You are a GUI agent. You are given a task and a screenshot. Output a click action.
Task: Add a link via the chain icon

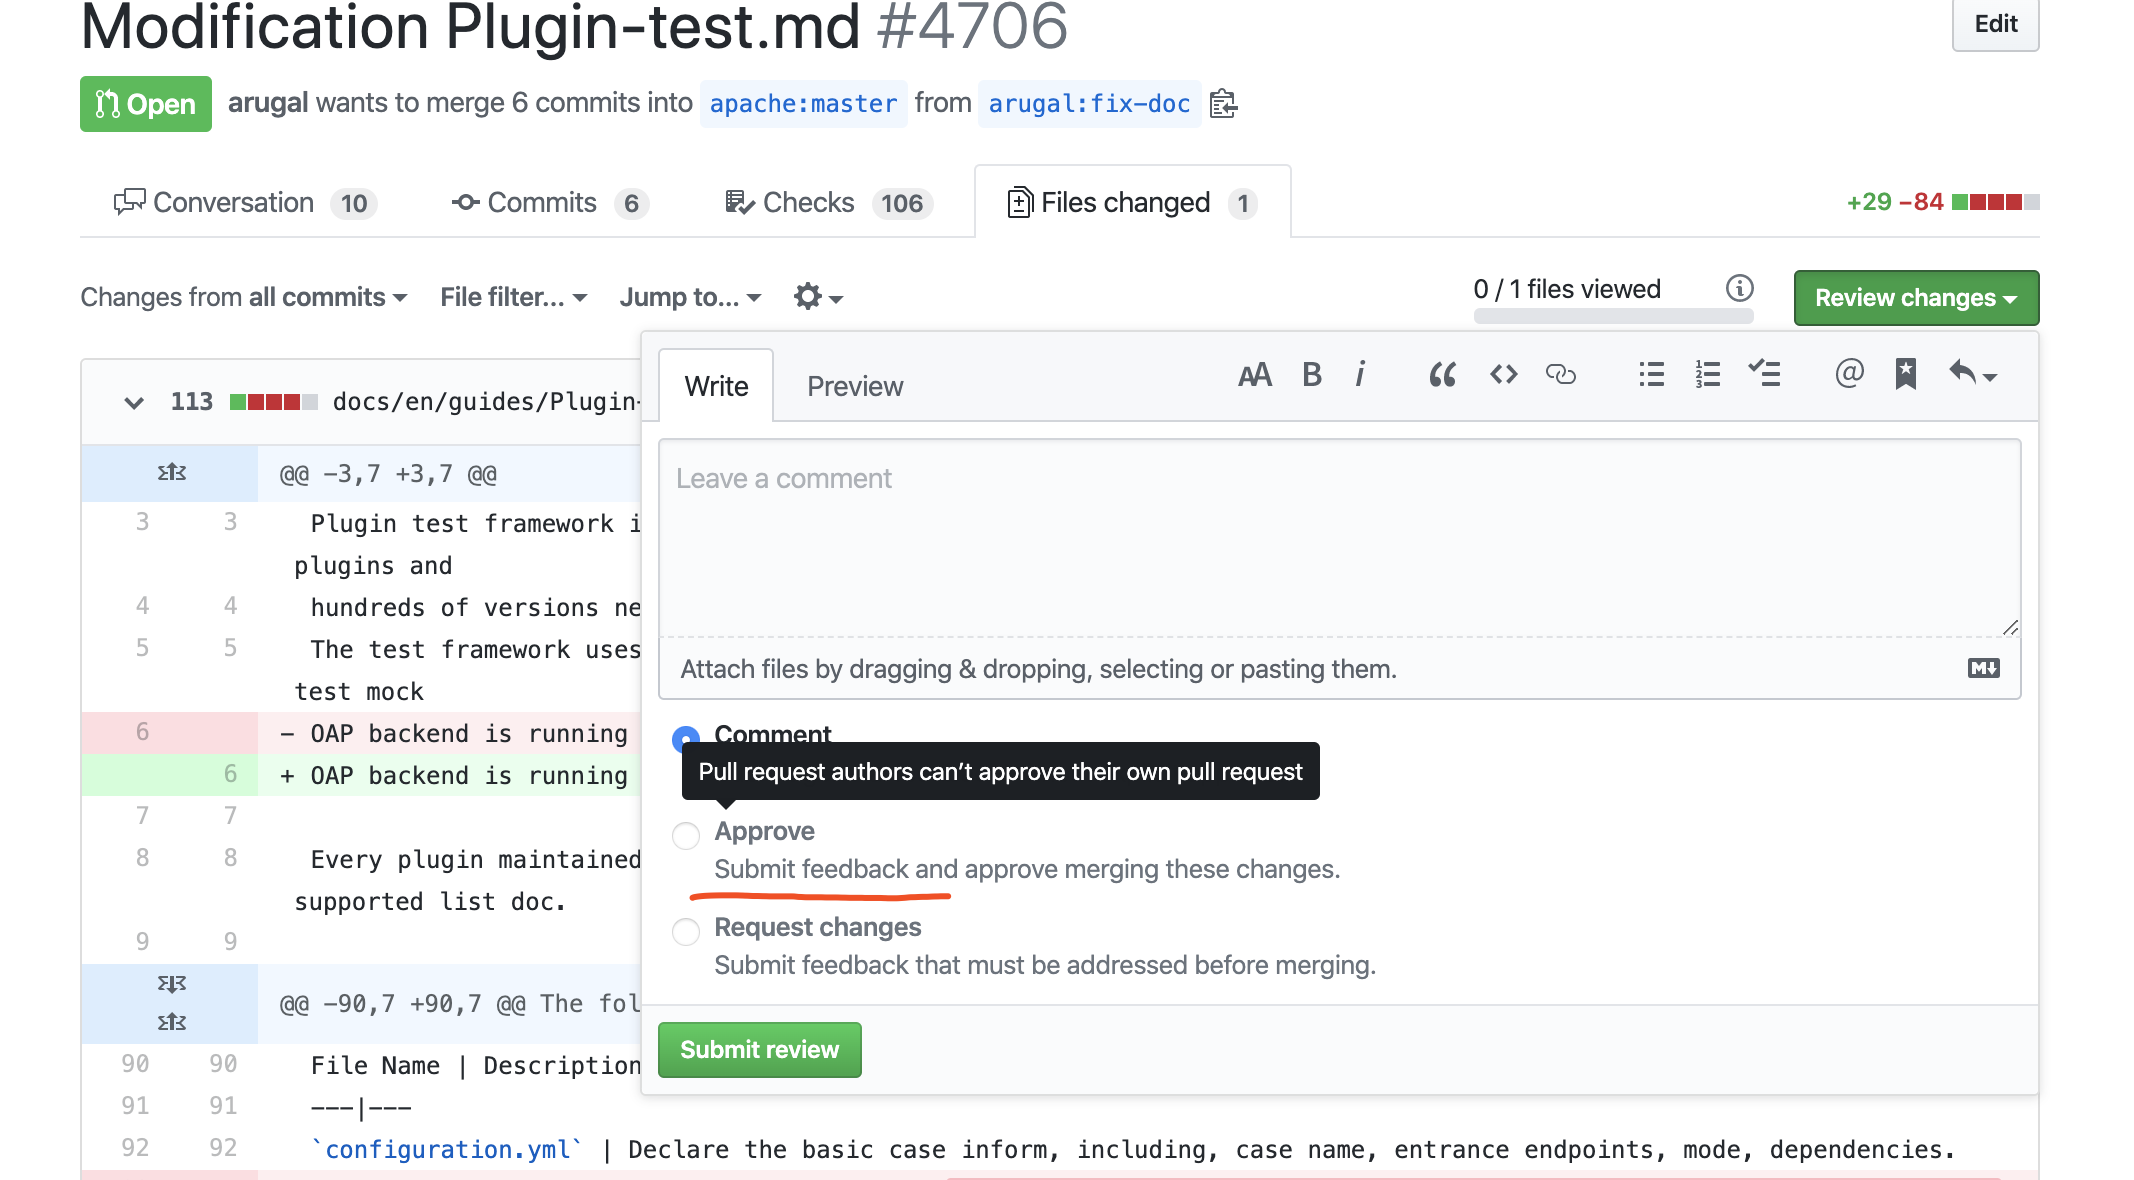[1560, 375]
